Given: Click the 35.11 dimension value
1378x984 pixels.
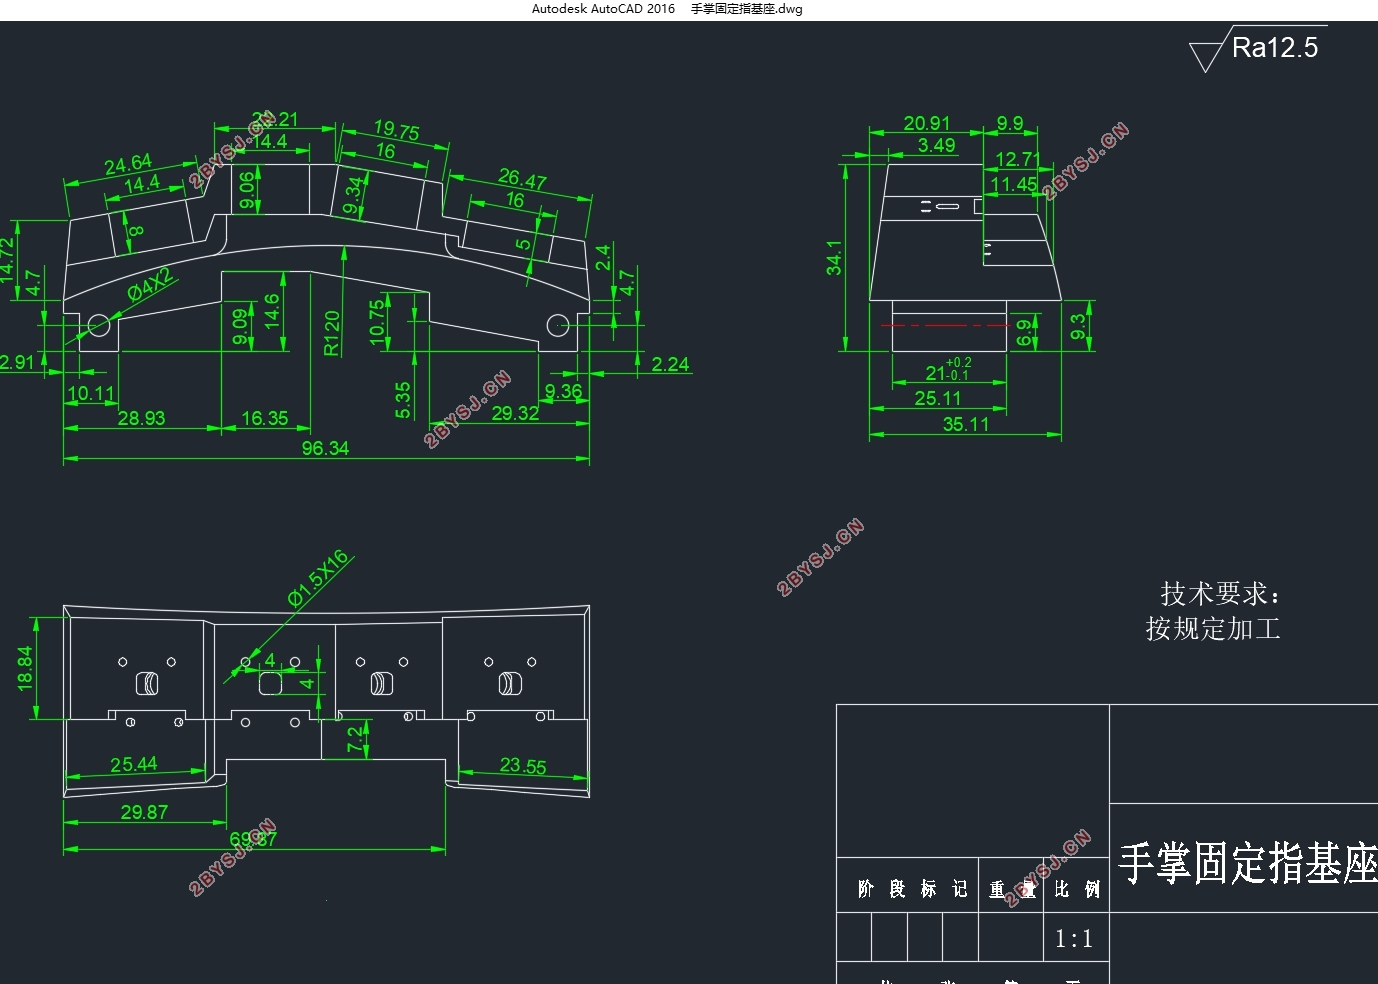Looking at the screenshot, I should click(966, 424).
